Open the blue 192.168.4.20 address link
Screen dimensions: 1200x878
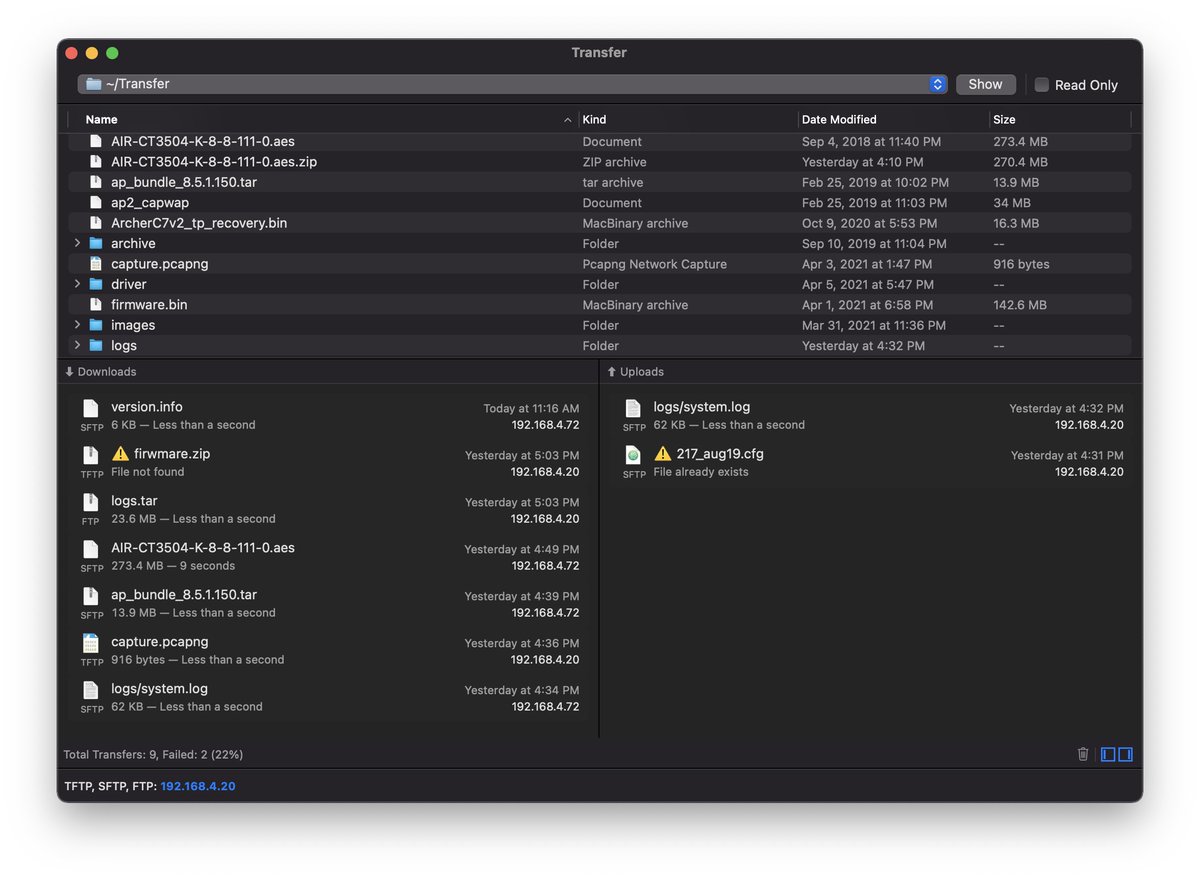[198, 786]
